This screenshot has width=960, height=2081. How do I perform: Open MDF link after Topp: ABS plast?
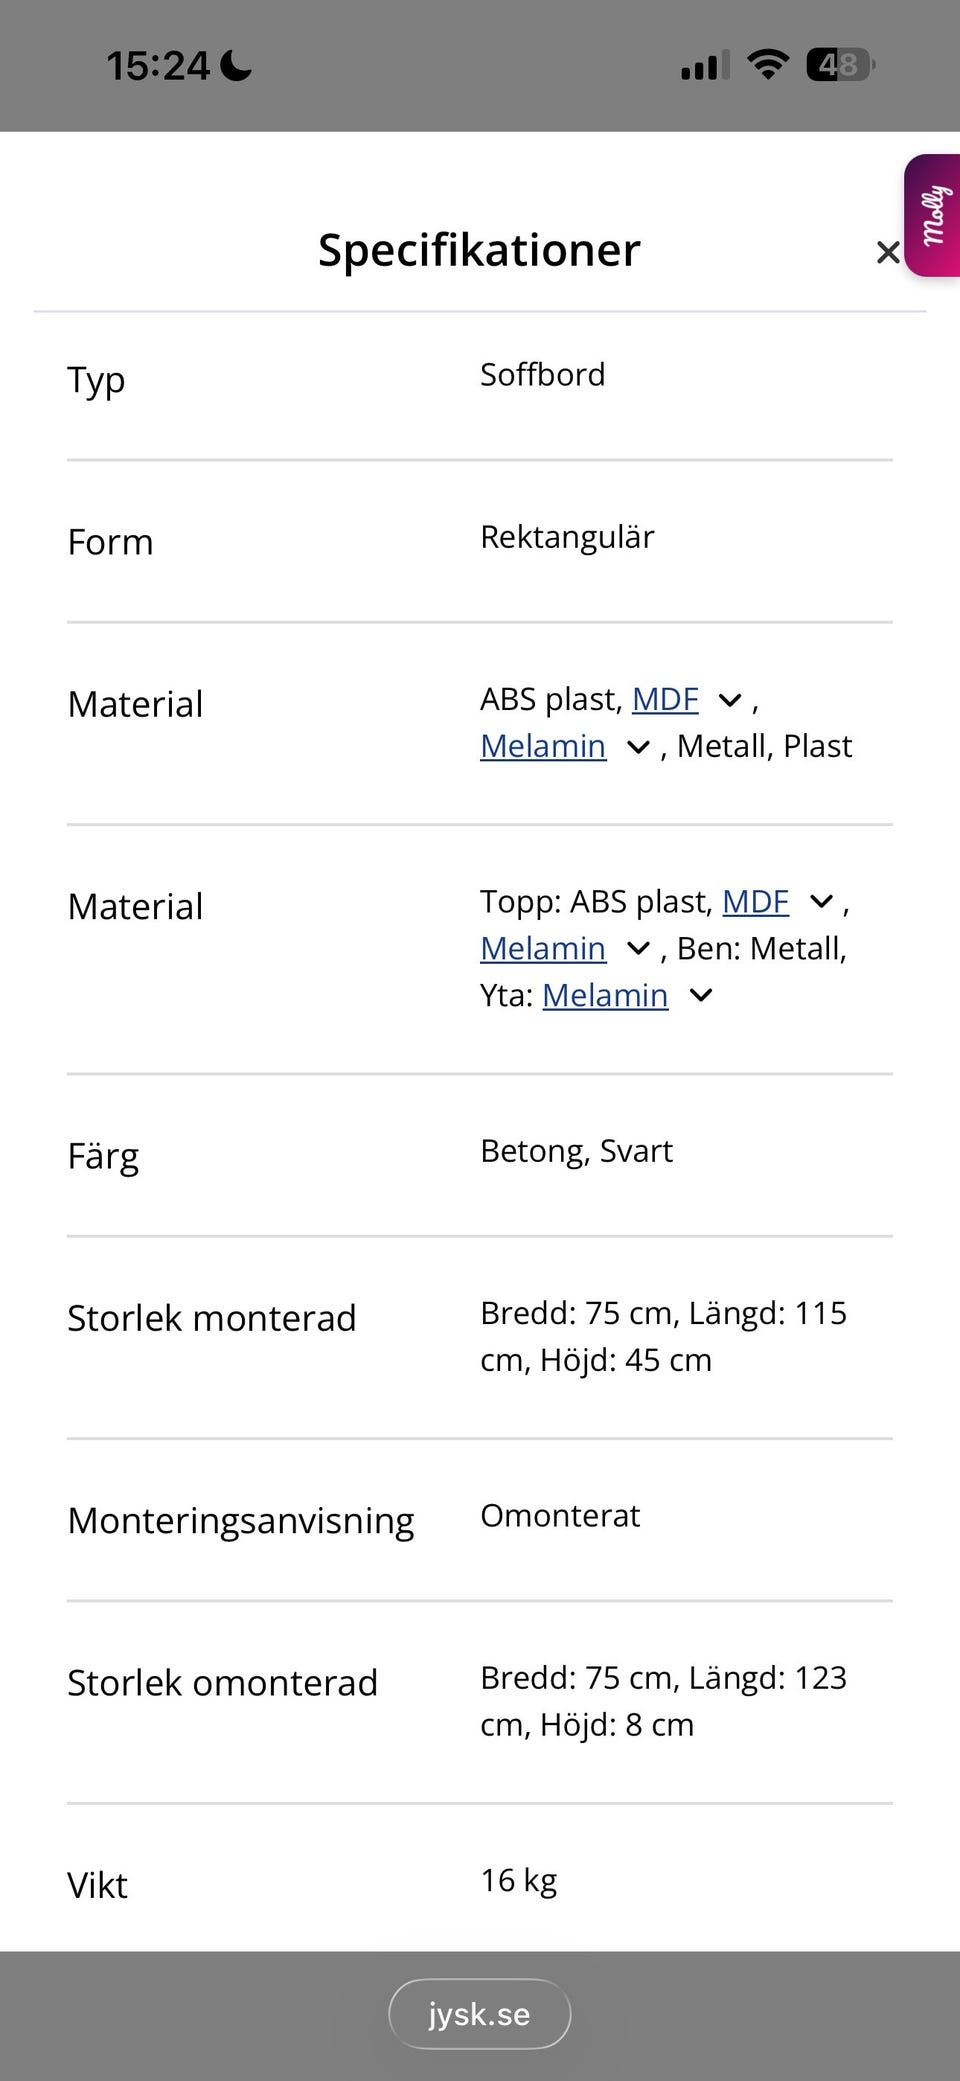pos(755,902)
